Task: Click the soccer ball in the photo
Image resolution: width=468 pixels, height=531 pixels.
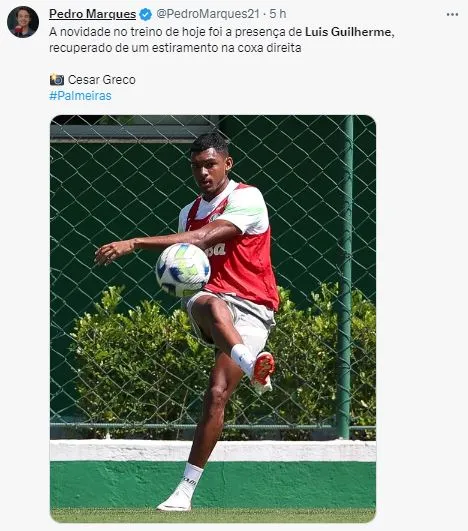Action: point(183,270)
